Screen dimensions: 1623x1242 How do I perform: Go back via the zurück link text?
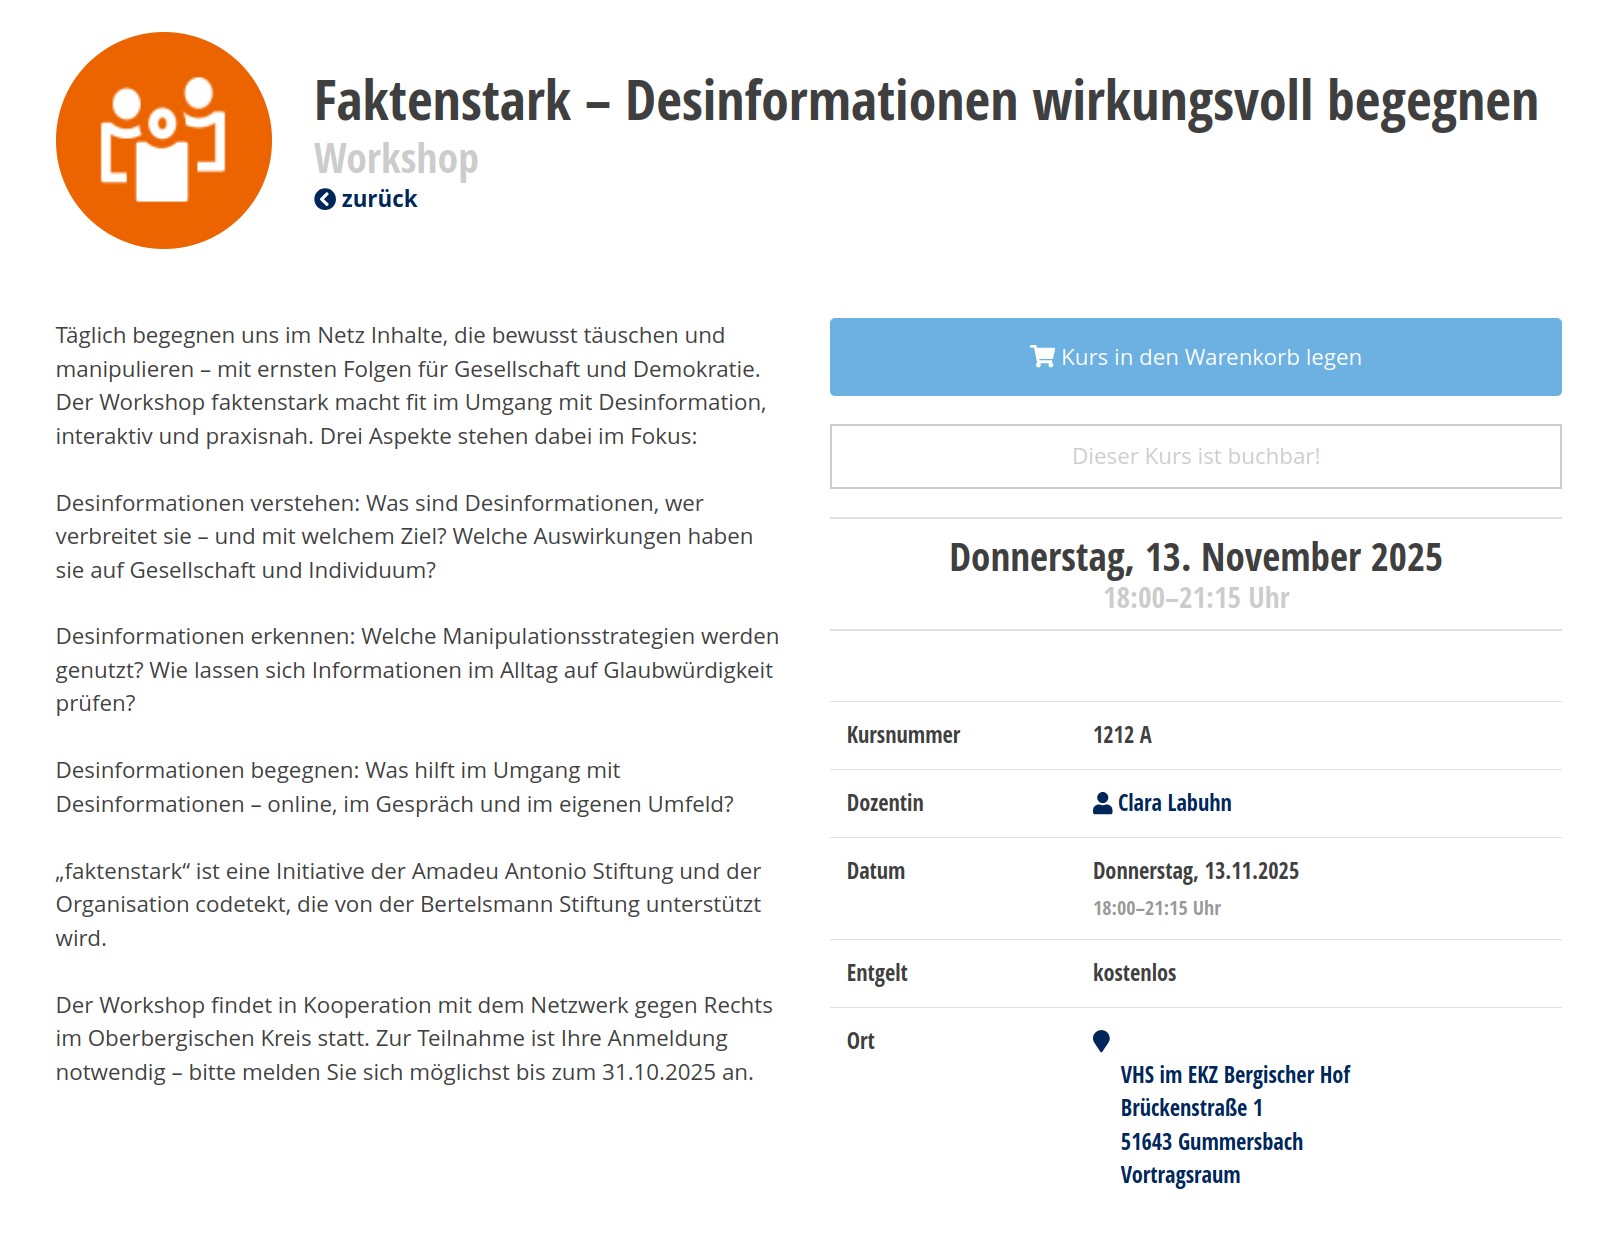[379, 199]
